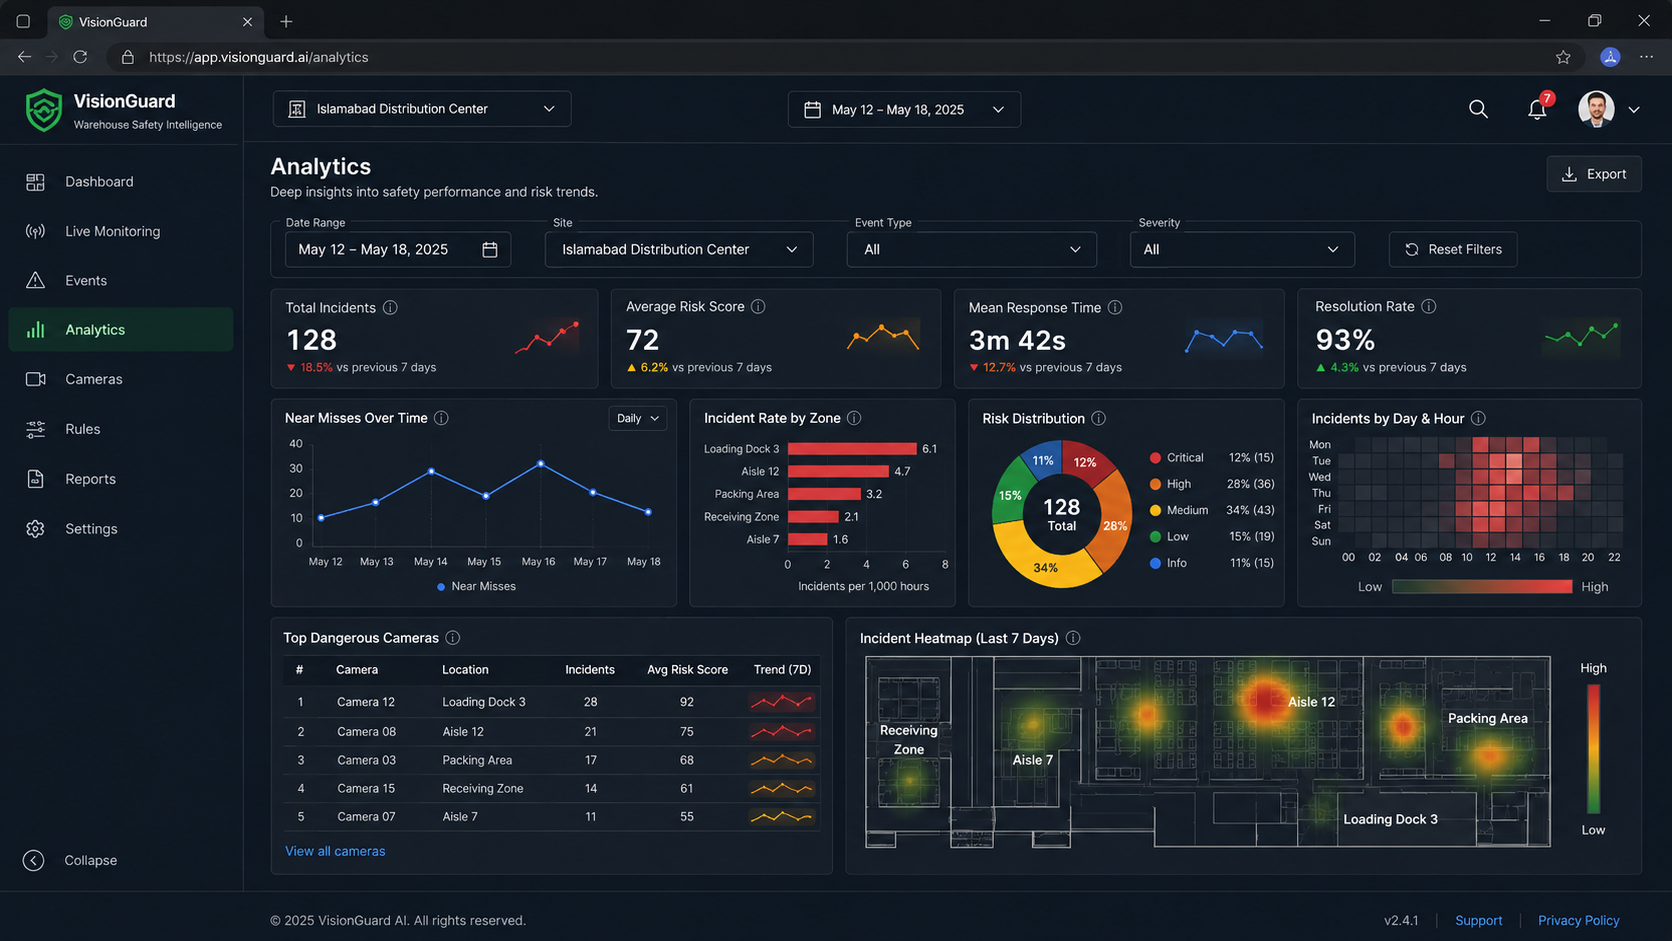Open Settings in the sidebar
Screen dimensions: 1672x941
121,529
